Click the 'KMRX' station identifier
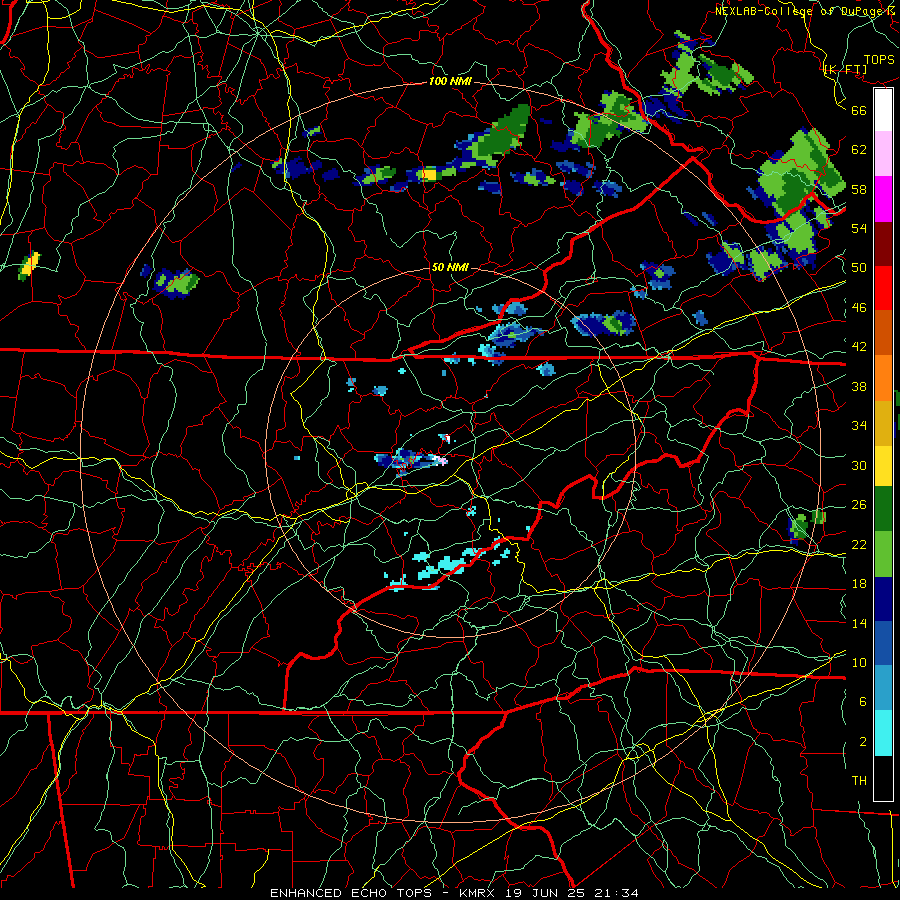Screen dimensions: 900x900 click(x=479, y=893)
